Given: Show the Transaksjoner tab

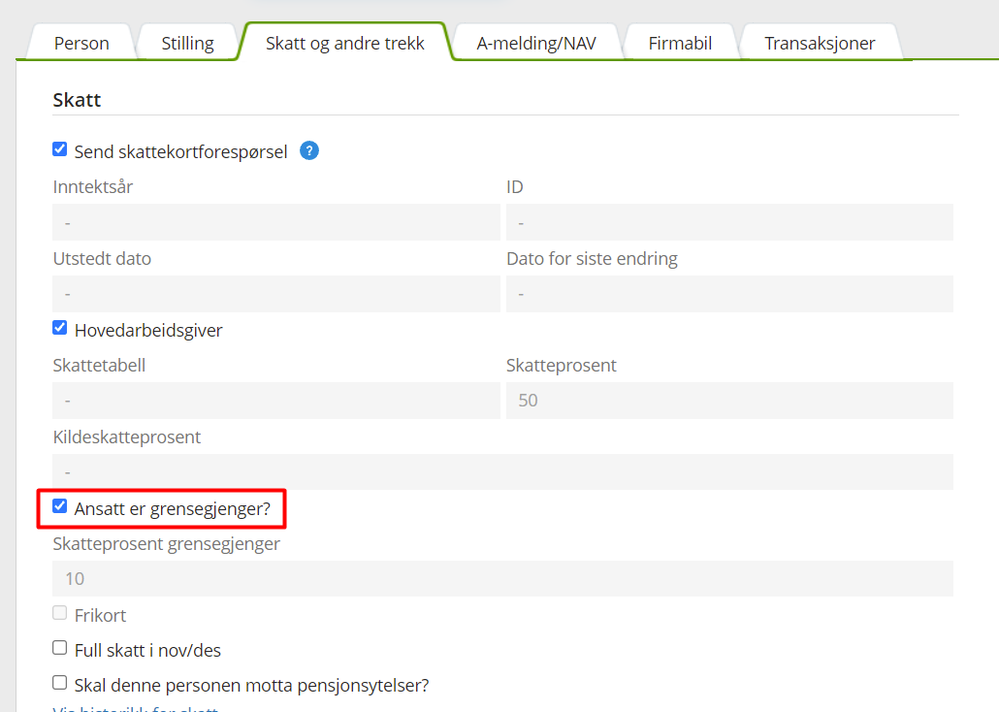Looking at the screenshot, I should click(819, 43).
